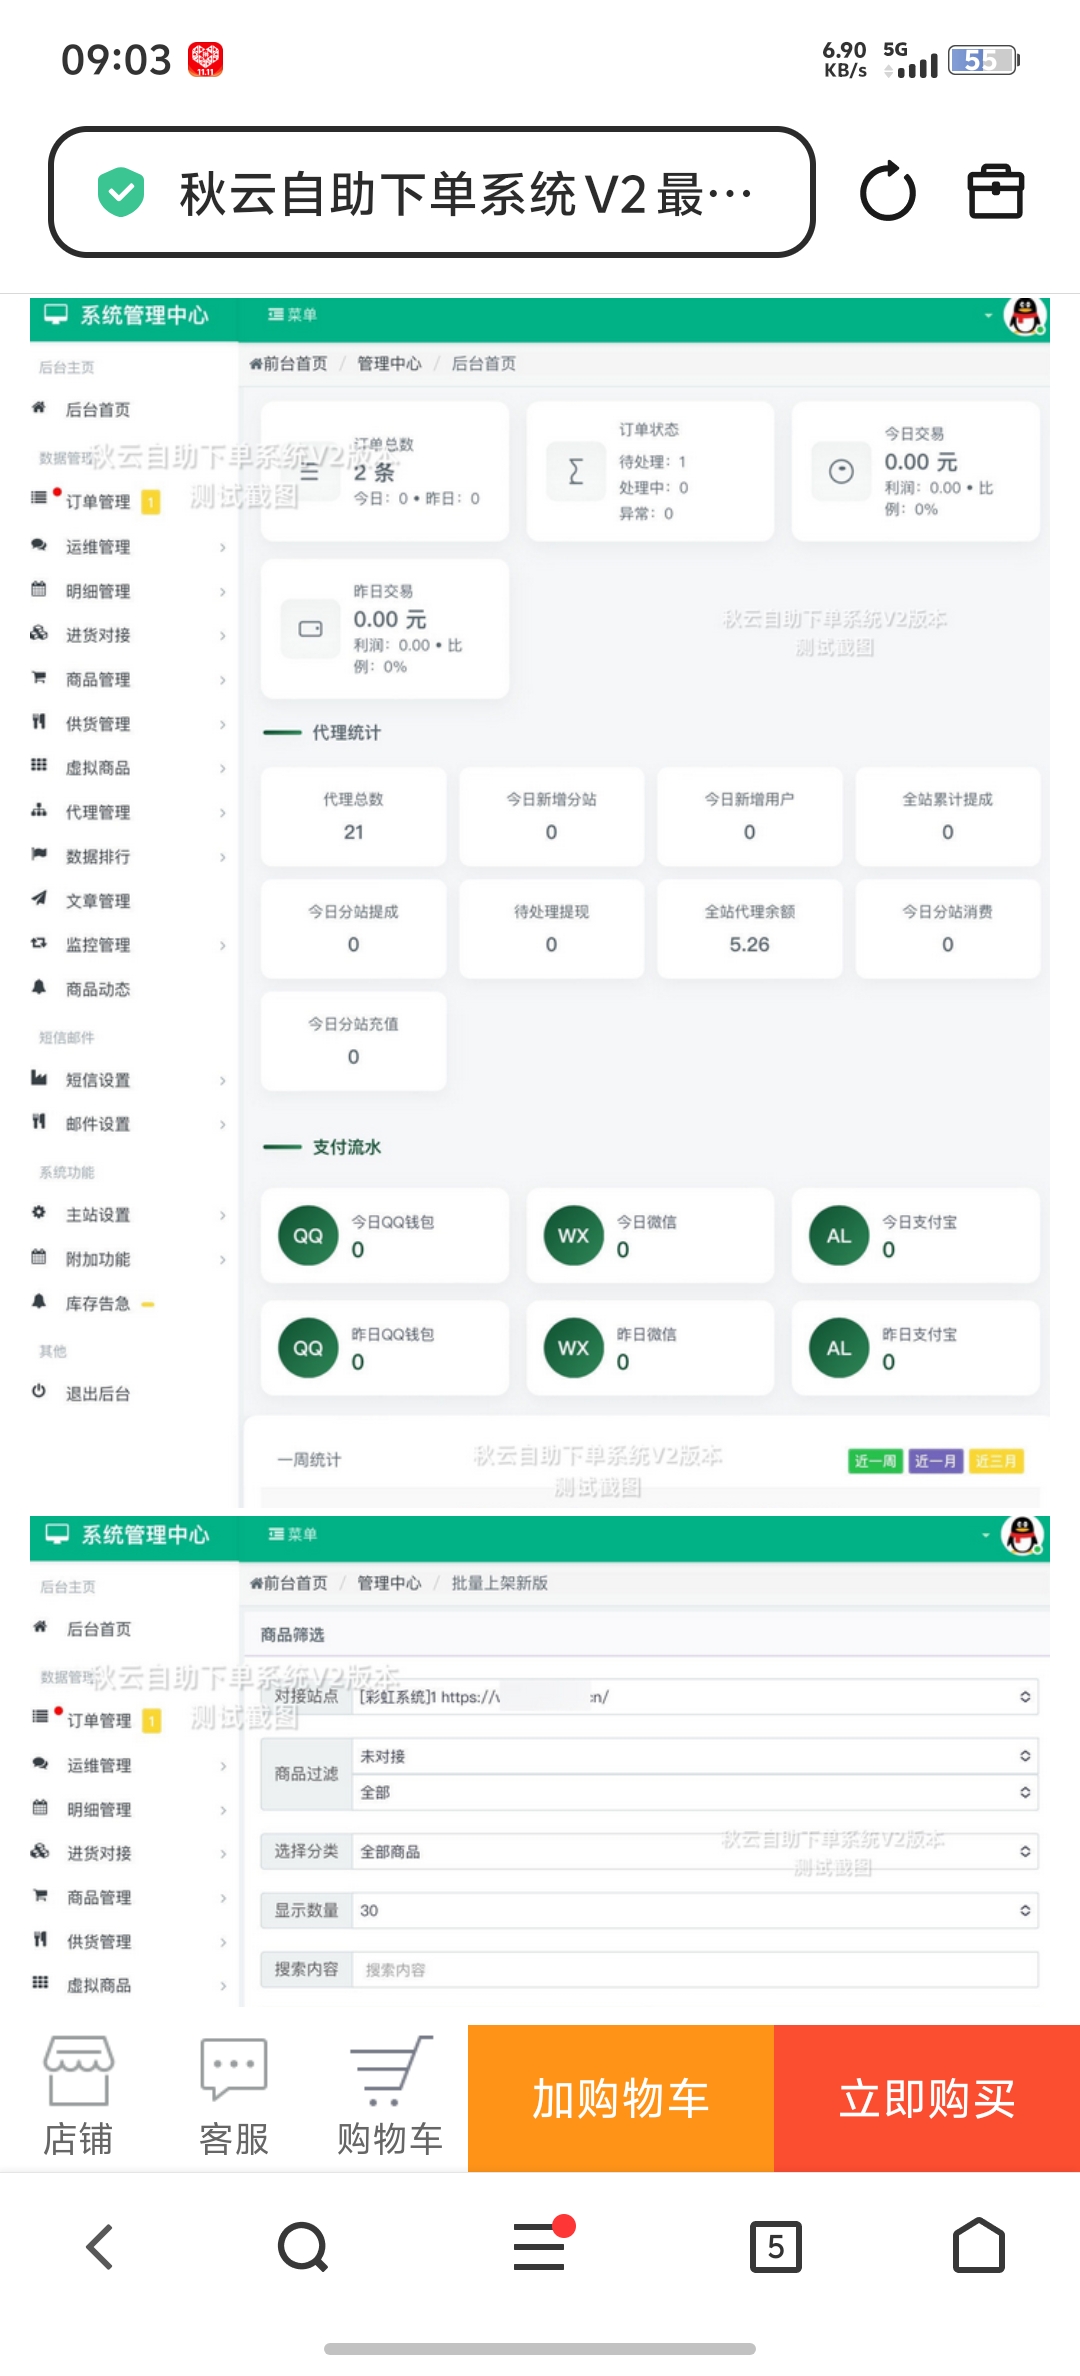Go back with the browser back arrow
This screenshot has height=2376, width=1080.
click(x=100, y=2247)
